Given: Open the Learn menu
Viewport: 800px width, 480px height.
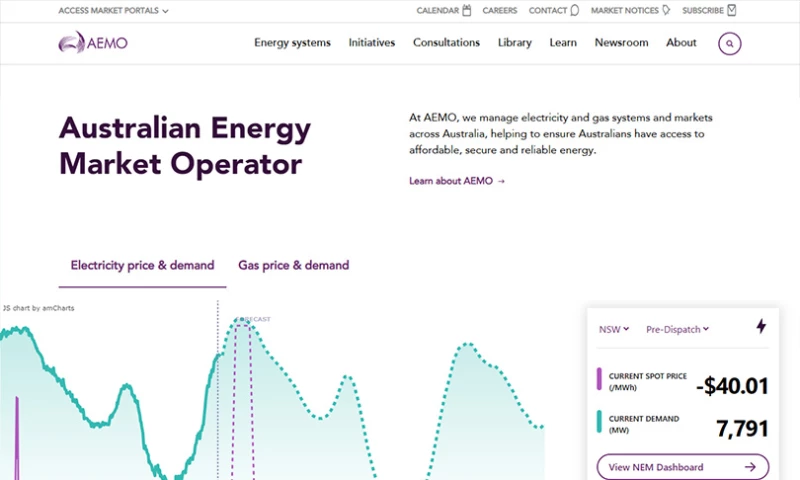Looking at the screenshot, I should point(563,43).
